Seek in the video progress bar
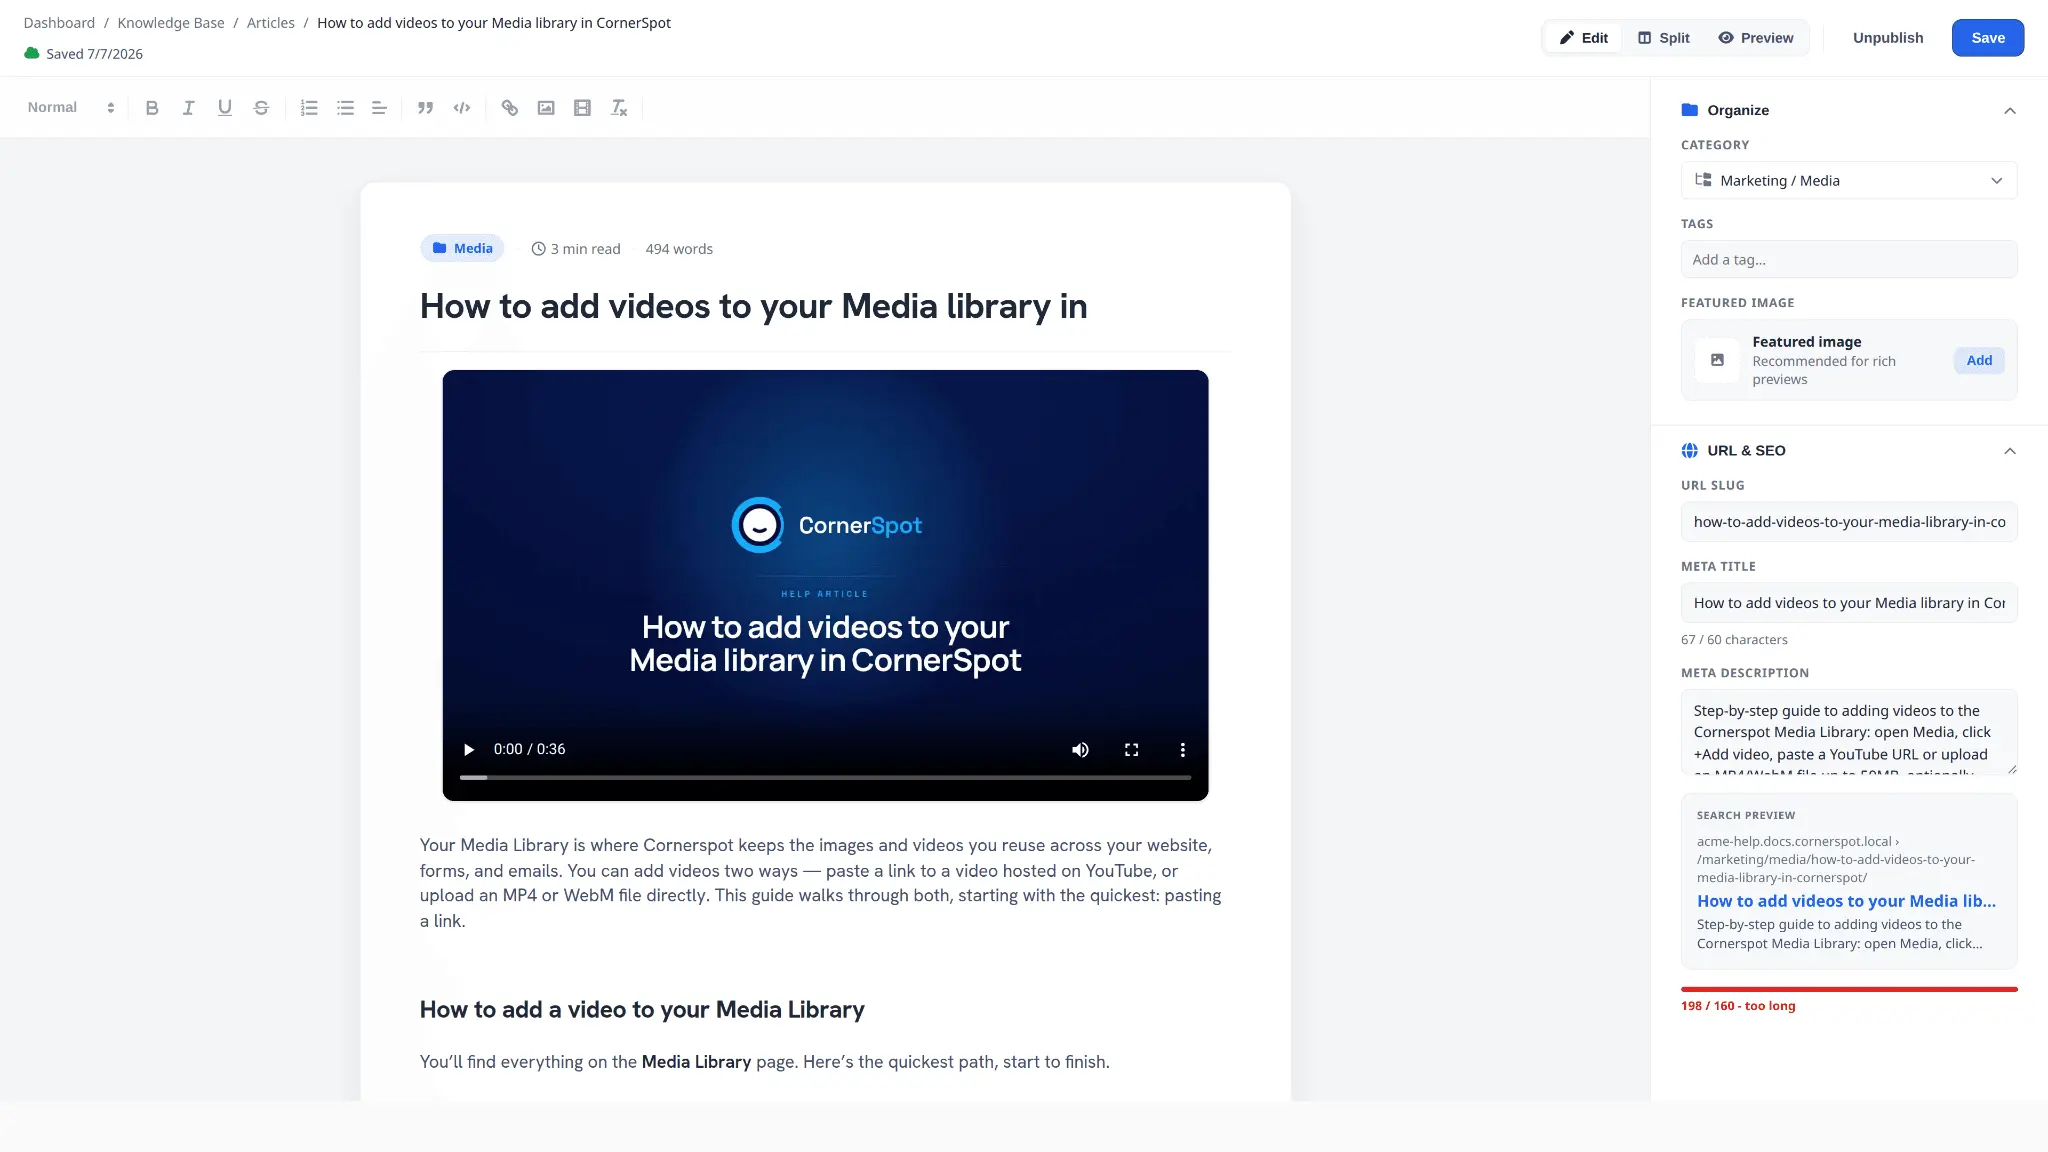Image resolution: width=2048 pixels, height=1152 pixels. pos(825,777)
